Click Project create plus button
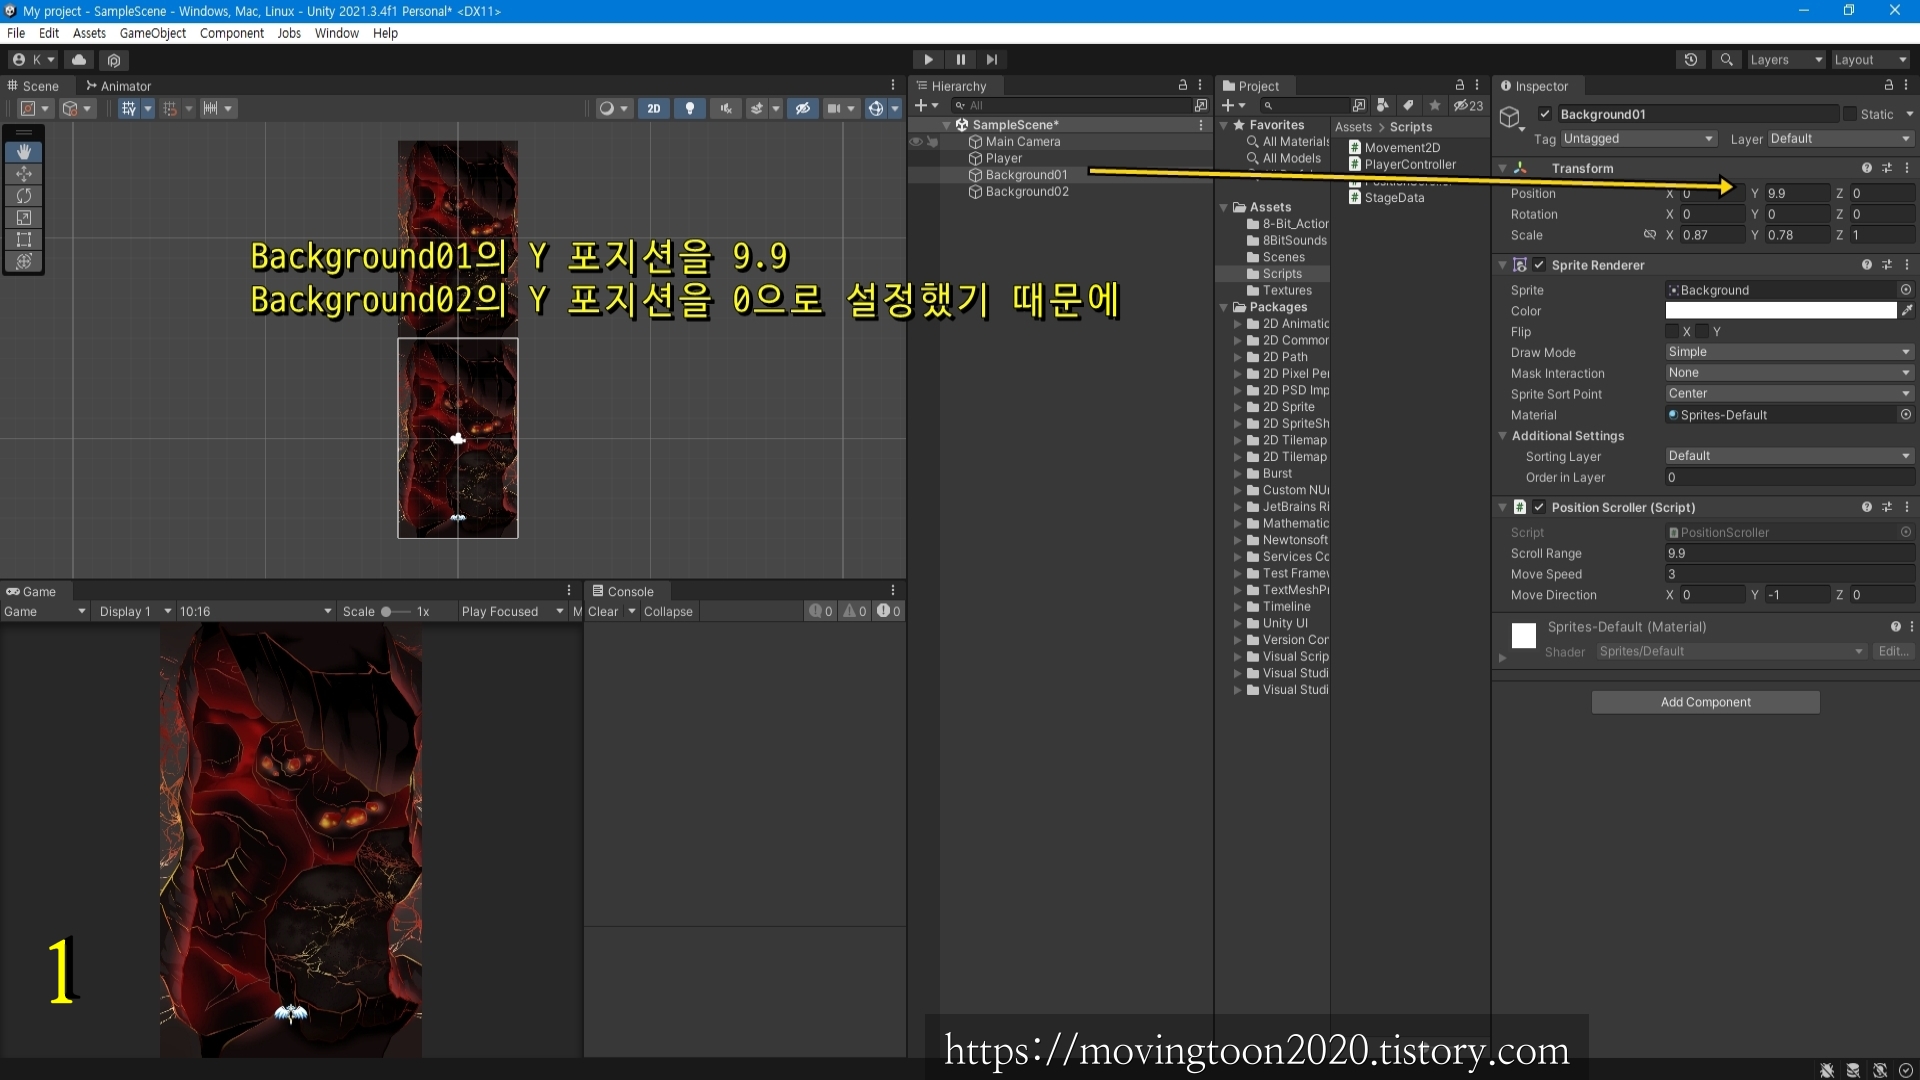Screen dimensions: 1920x1080 point(1233,106)
